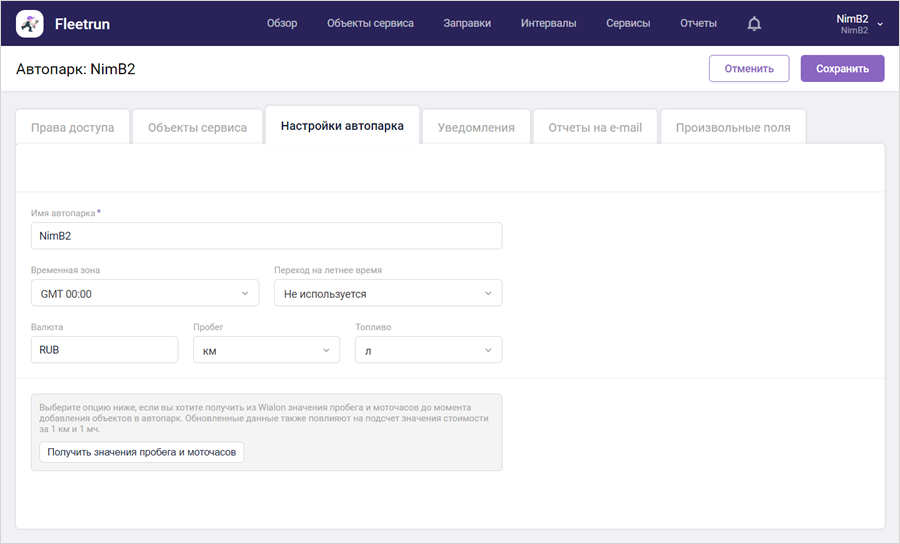Go to Объекты сервиса in top navigation
Viewport: 900px width, 544px height.
click(x=370, y=24)
